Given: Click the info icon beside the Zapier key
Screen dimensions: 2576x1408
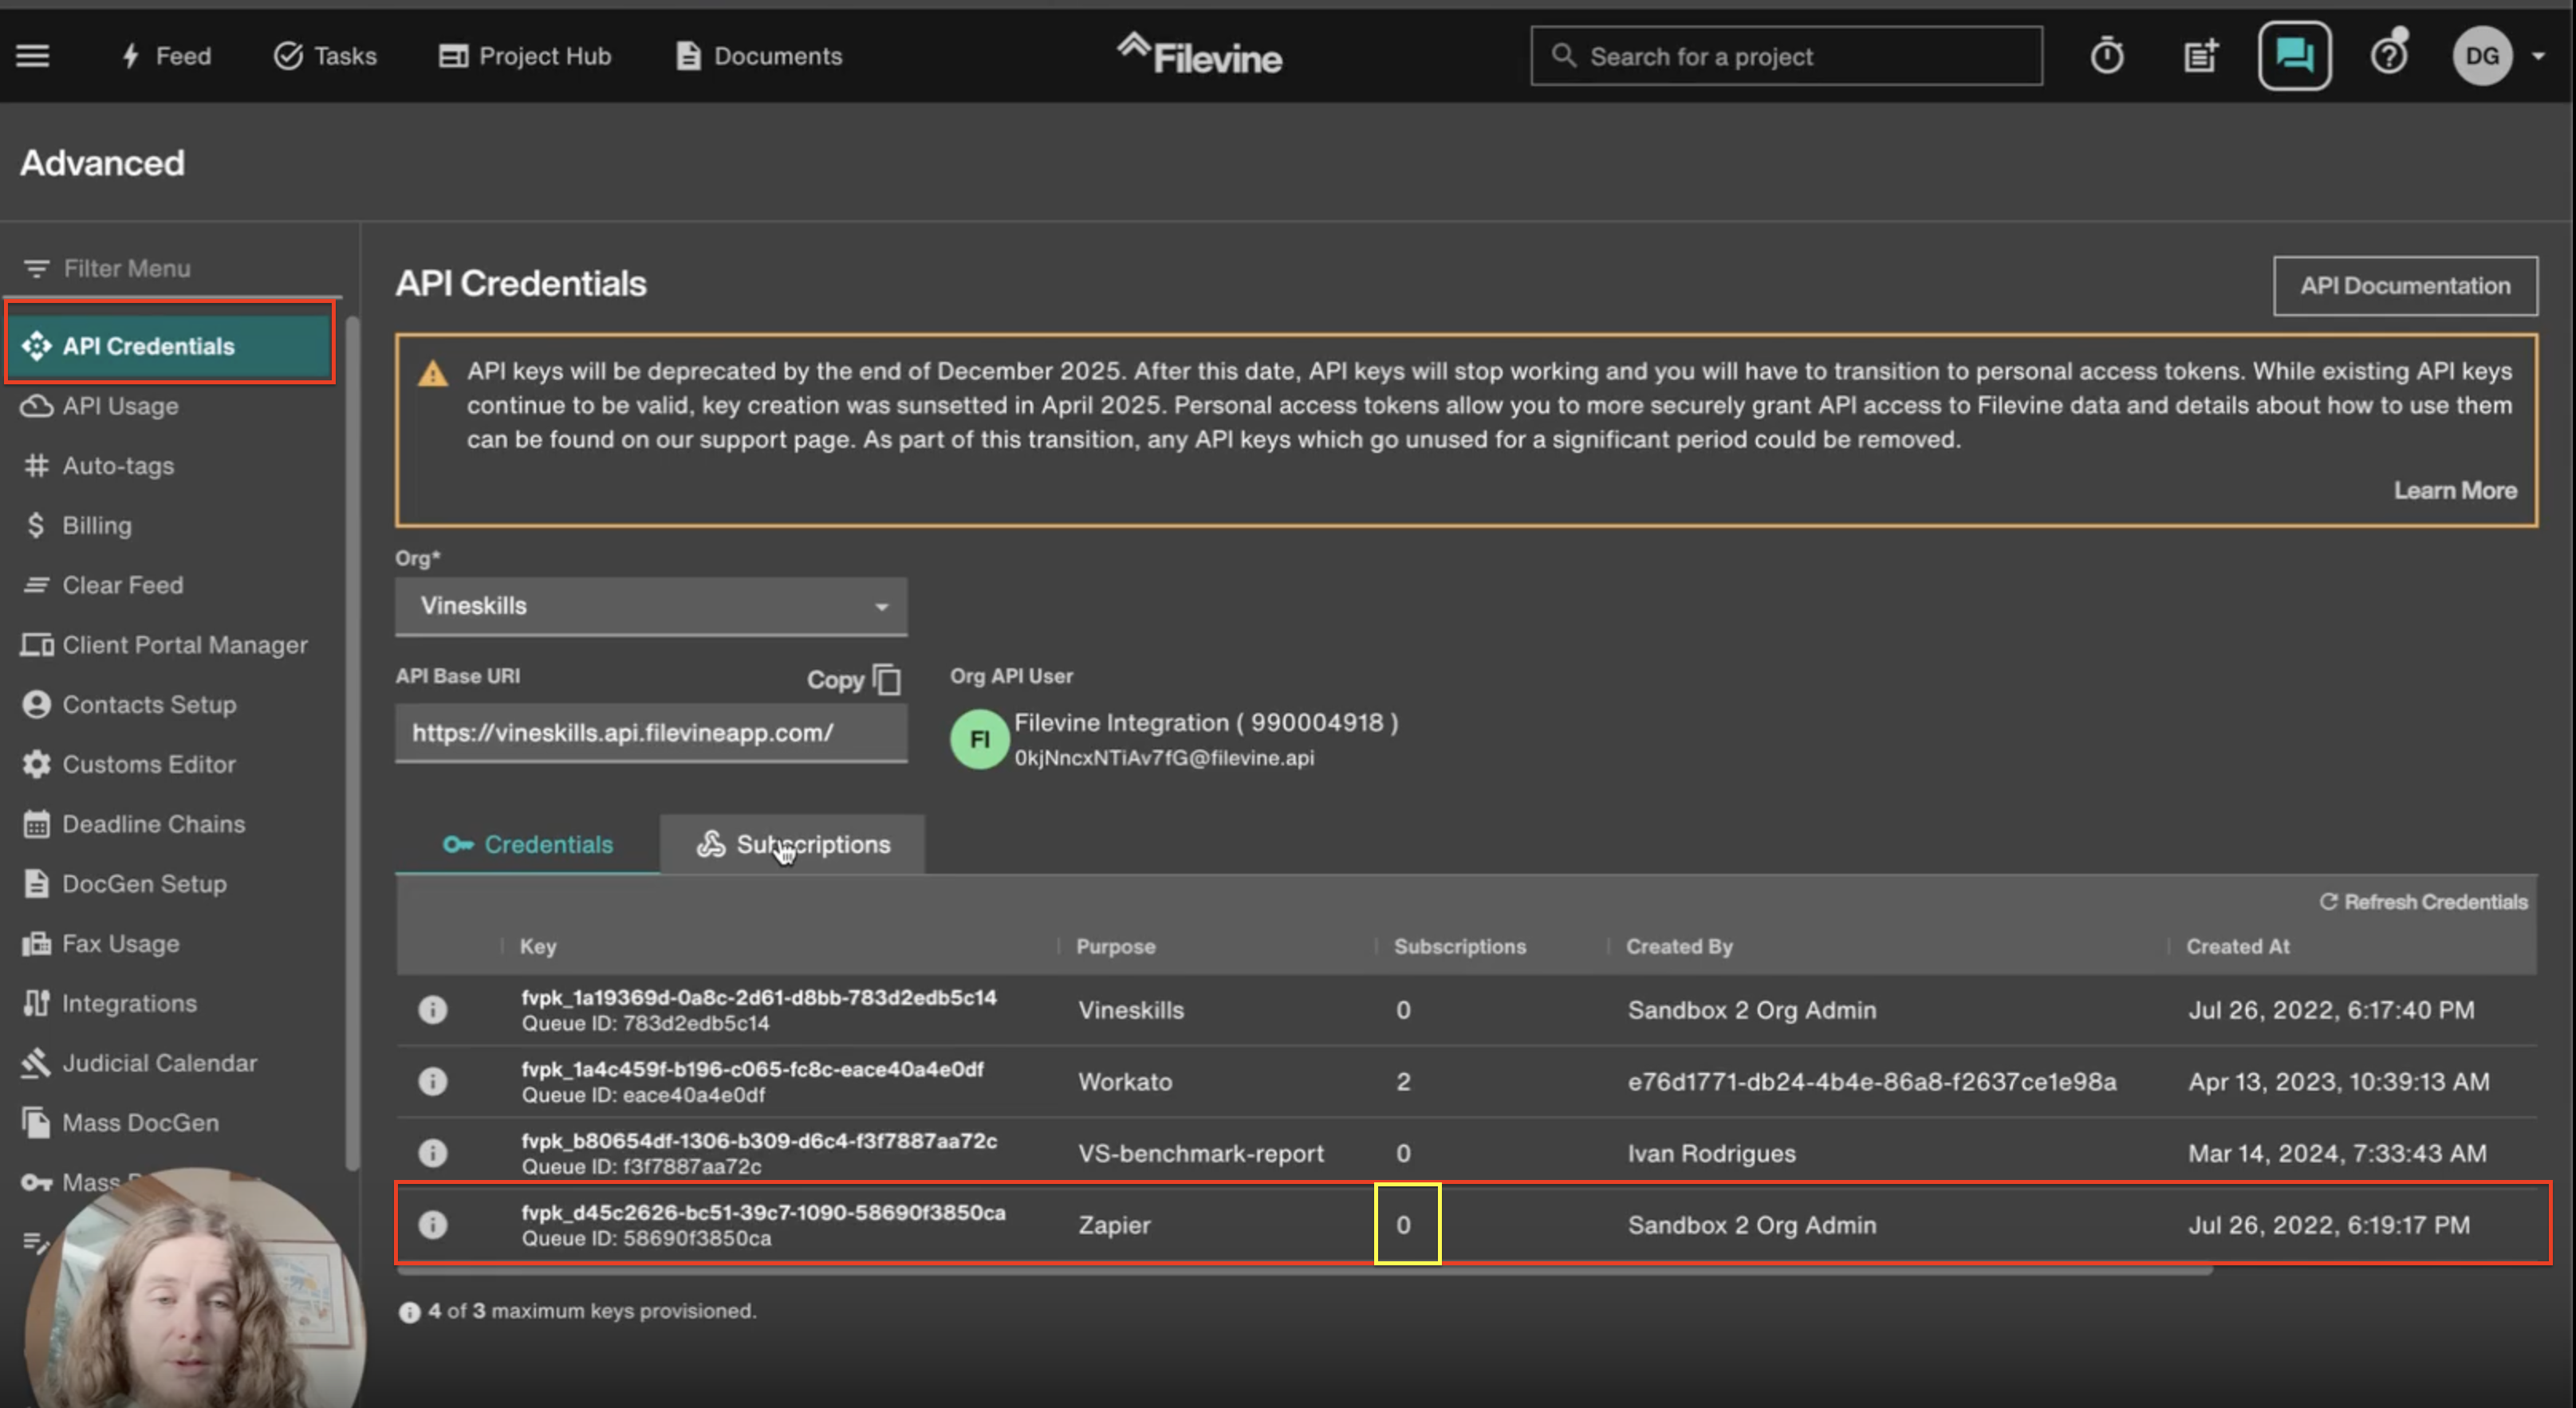Looking at the screenshot, I should point(433,1224).
